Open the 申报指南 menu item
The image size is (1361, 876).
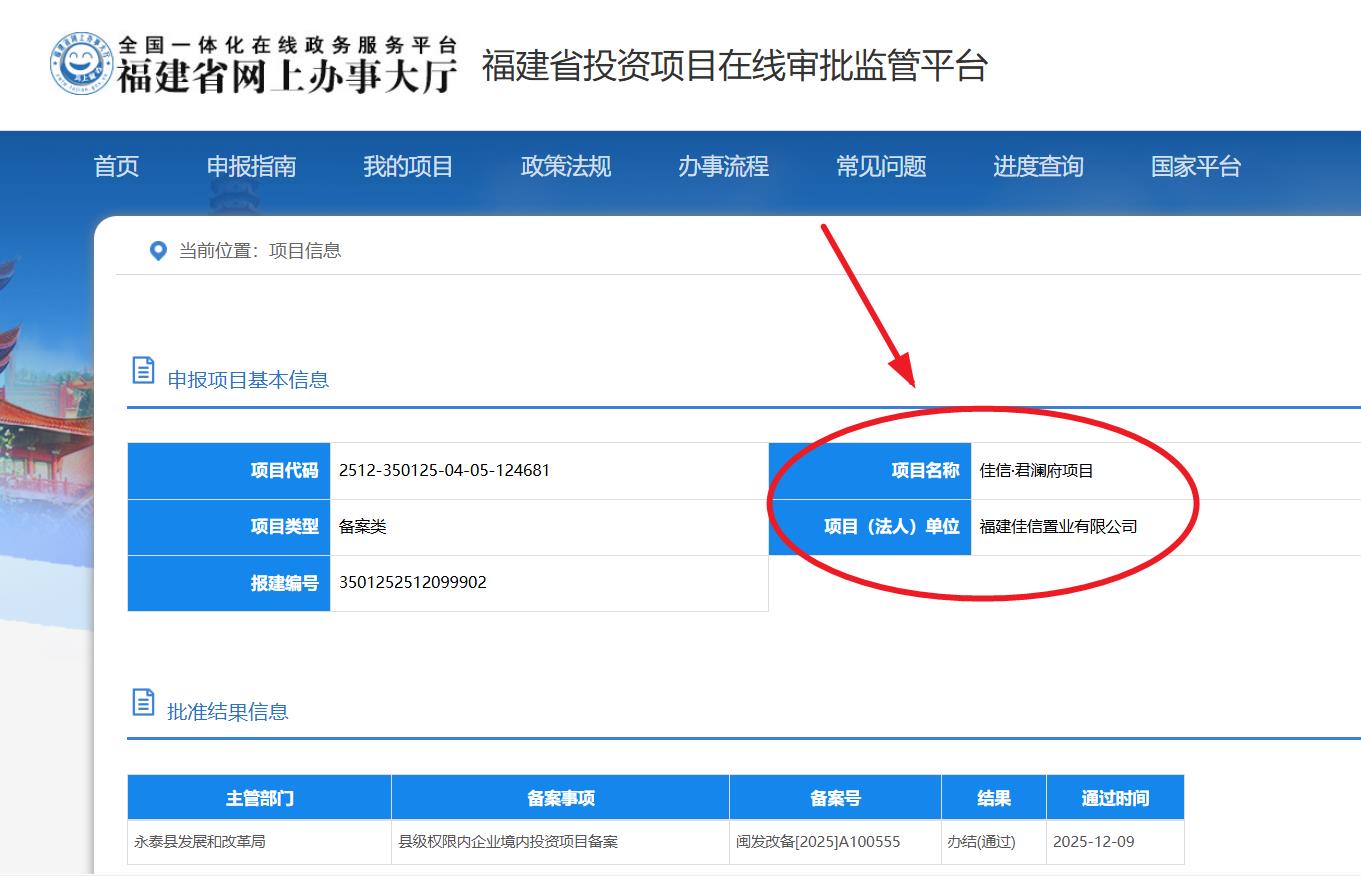click(251, 166)
